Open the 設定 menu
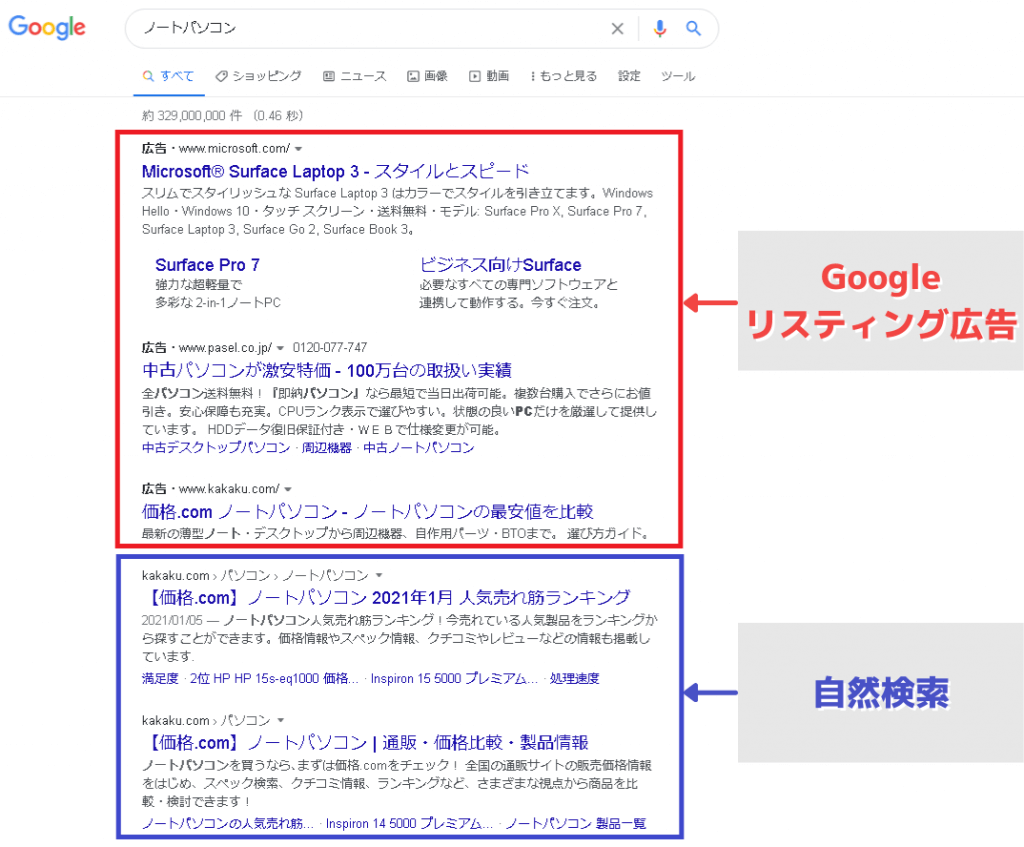This screenshot has width=1024, height=847. pos(629,76)
